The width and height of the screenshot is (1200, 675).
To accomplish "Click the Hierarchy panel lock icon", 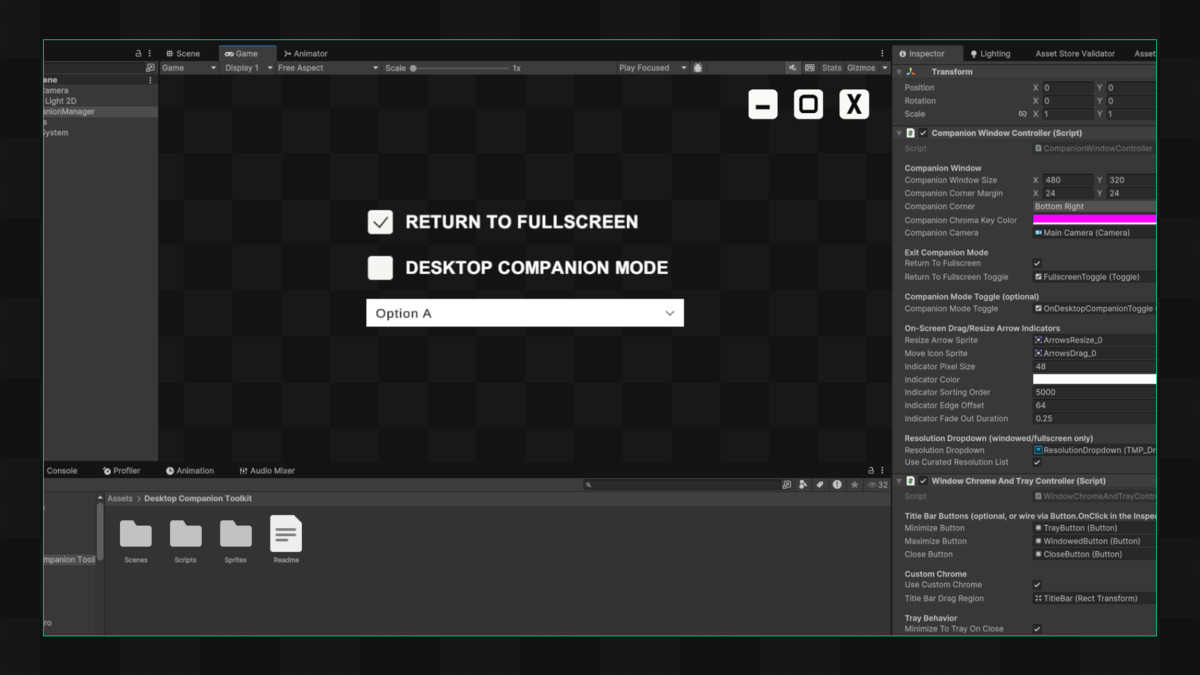I will 139,54.
